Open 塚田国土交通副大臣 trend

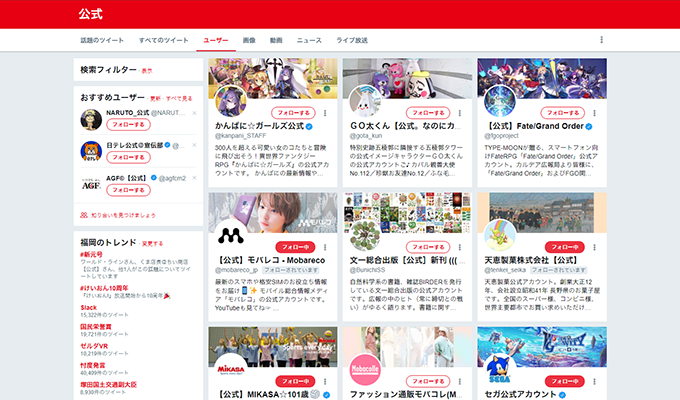click(x=108, y=384)
